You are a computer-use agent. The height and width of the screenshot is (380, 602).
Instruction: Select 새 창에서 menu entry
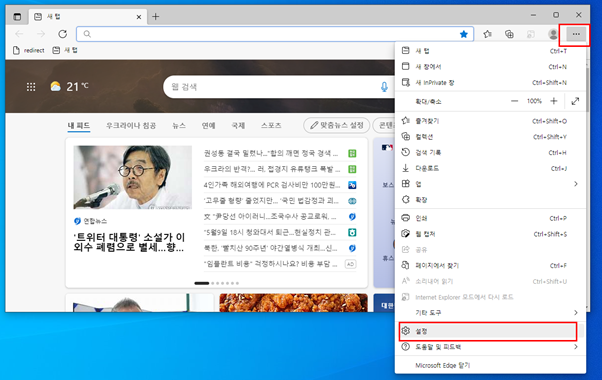point(490,66)
